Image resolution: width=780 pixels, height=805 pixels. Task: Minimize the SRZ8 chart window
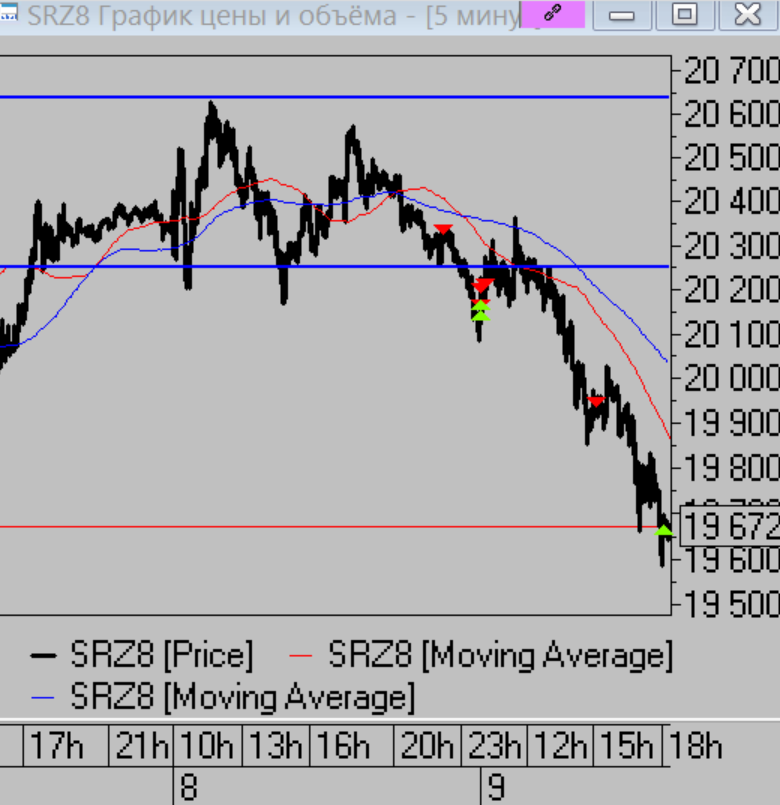[622, 14]
